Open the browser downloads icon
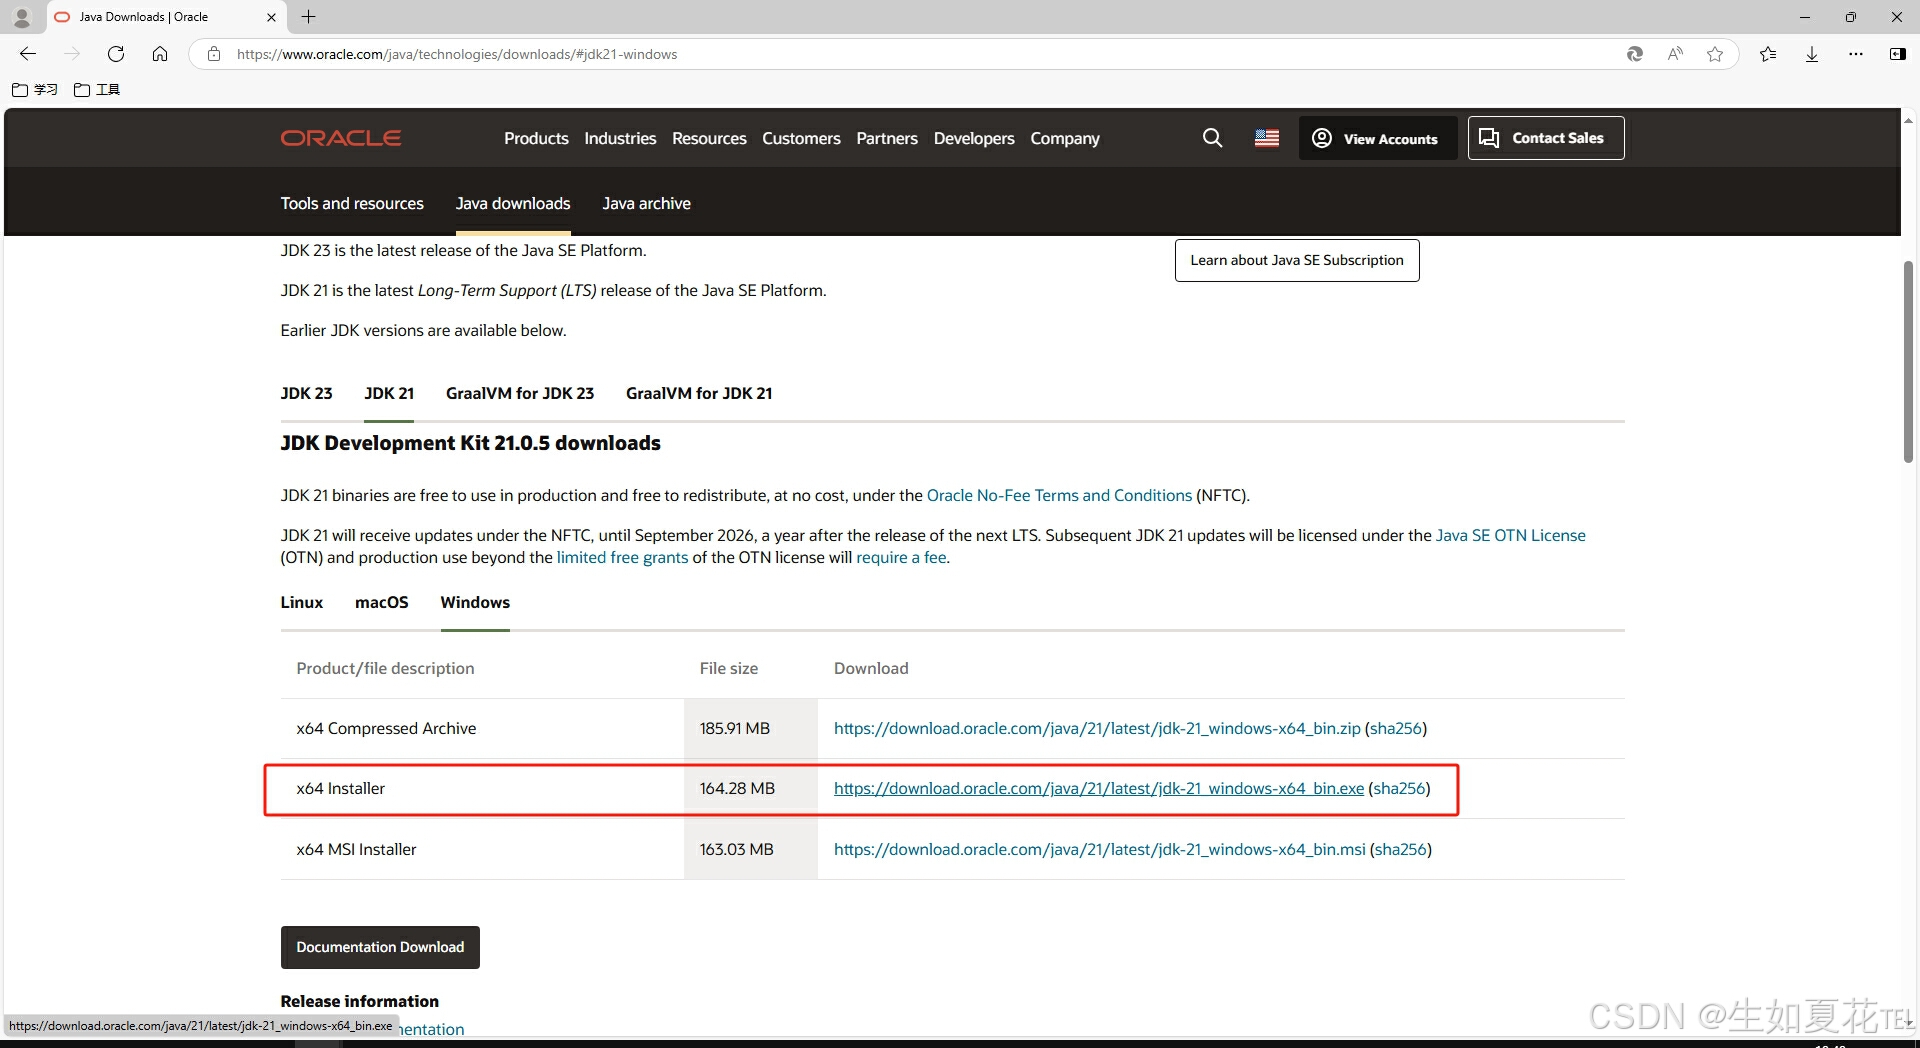1920x1048 pixels. (1812, 54)
